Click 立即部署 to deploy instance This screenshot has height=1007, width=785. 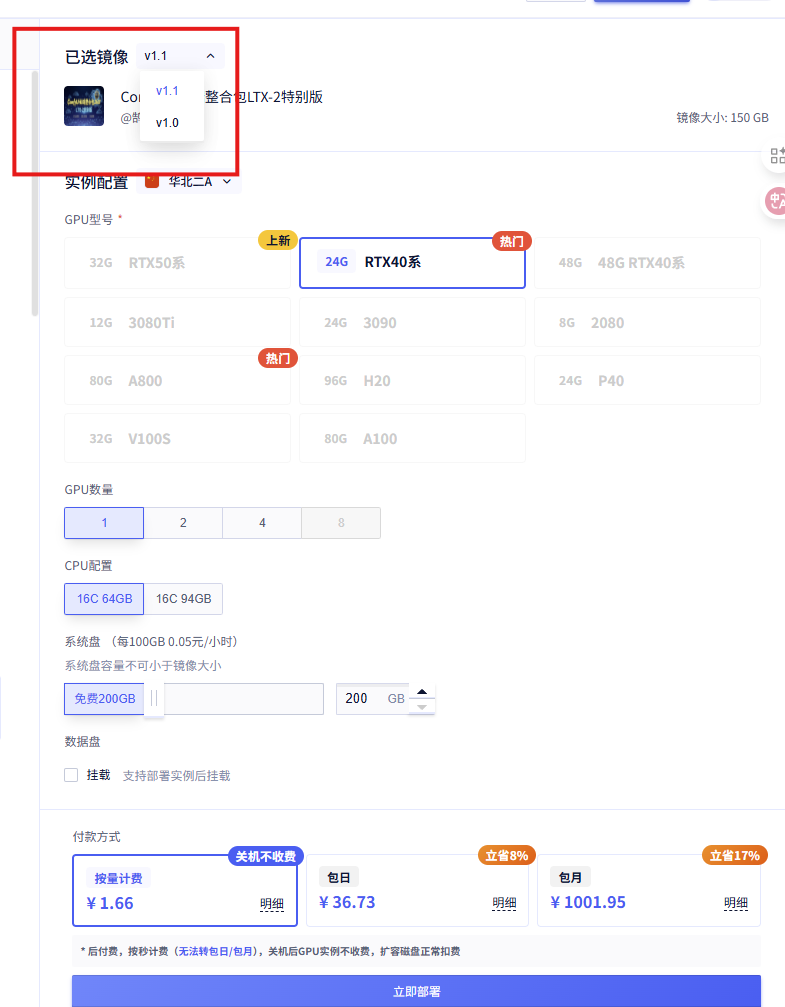click(x=416, y=991)
